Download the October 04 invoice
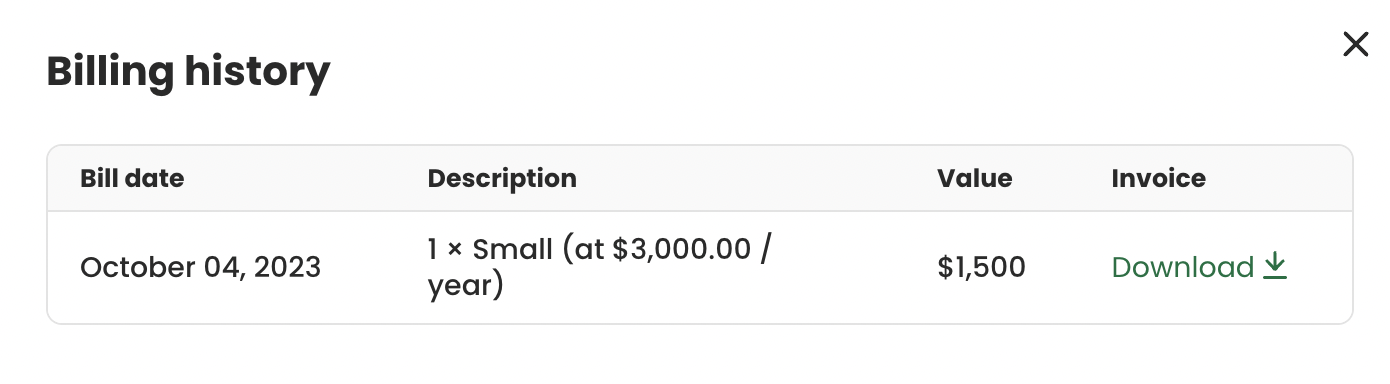 coord(1199,267)
